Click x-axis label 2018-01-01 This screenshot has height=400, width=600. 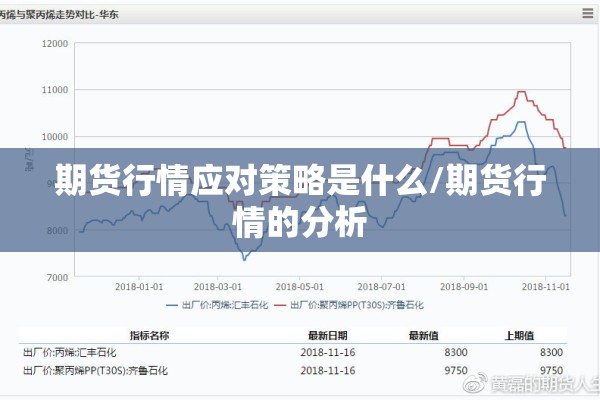tap(139, 287)
